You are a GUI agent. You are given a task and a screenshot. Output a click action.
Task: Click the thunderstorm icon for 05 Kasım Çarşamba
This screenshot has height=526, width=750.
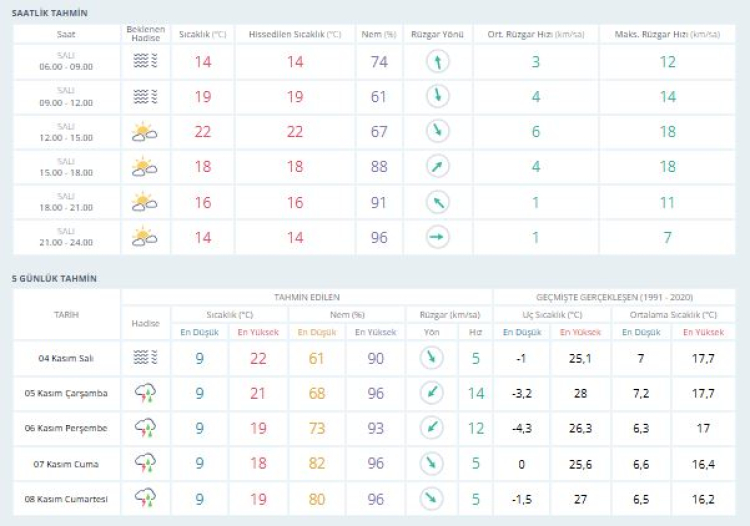click(x=145, y=393)
